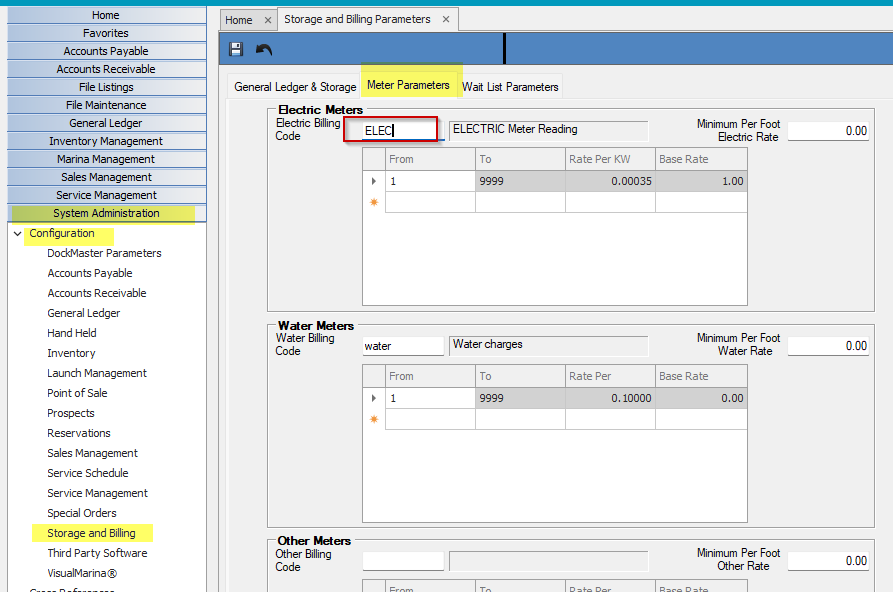Expand the Marina Management section
The height and width of the screenshot is (592, 893).
(x=106, y=159)
